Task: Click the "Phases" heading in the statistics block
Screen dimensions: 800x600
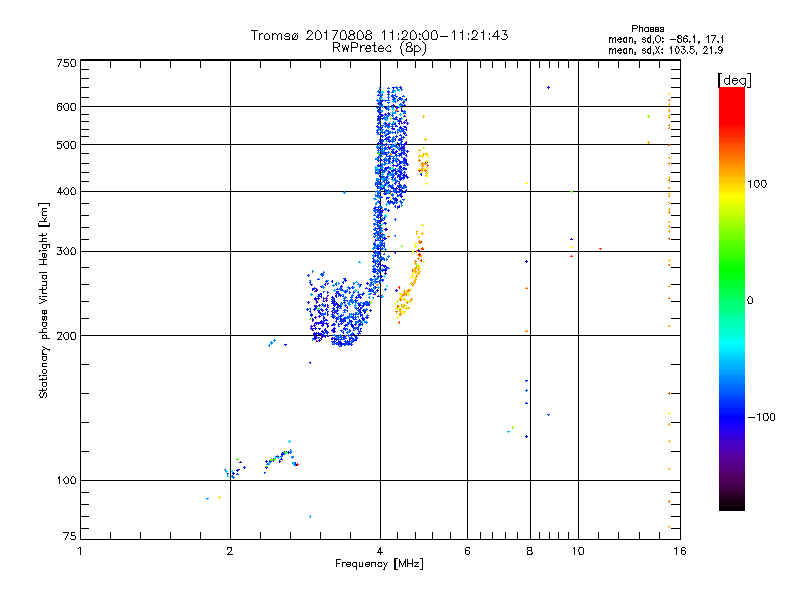Action: click(647, 29)
